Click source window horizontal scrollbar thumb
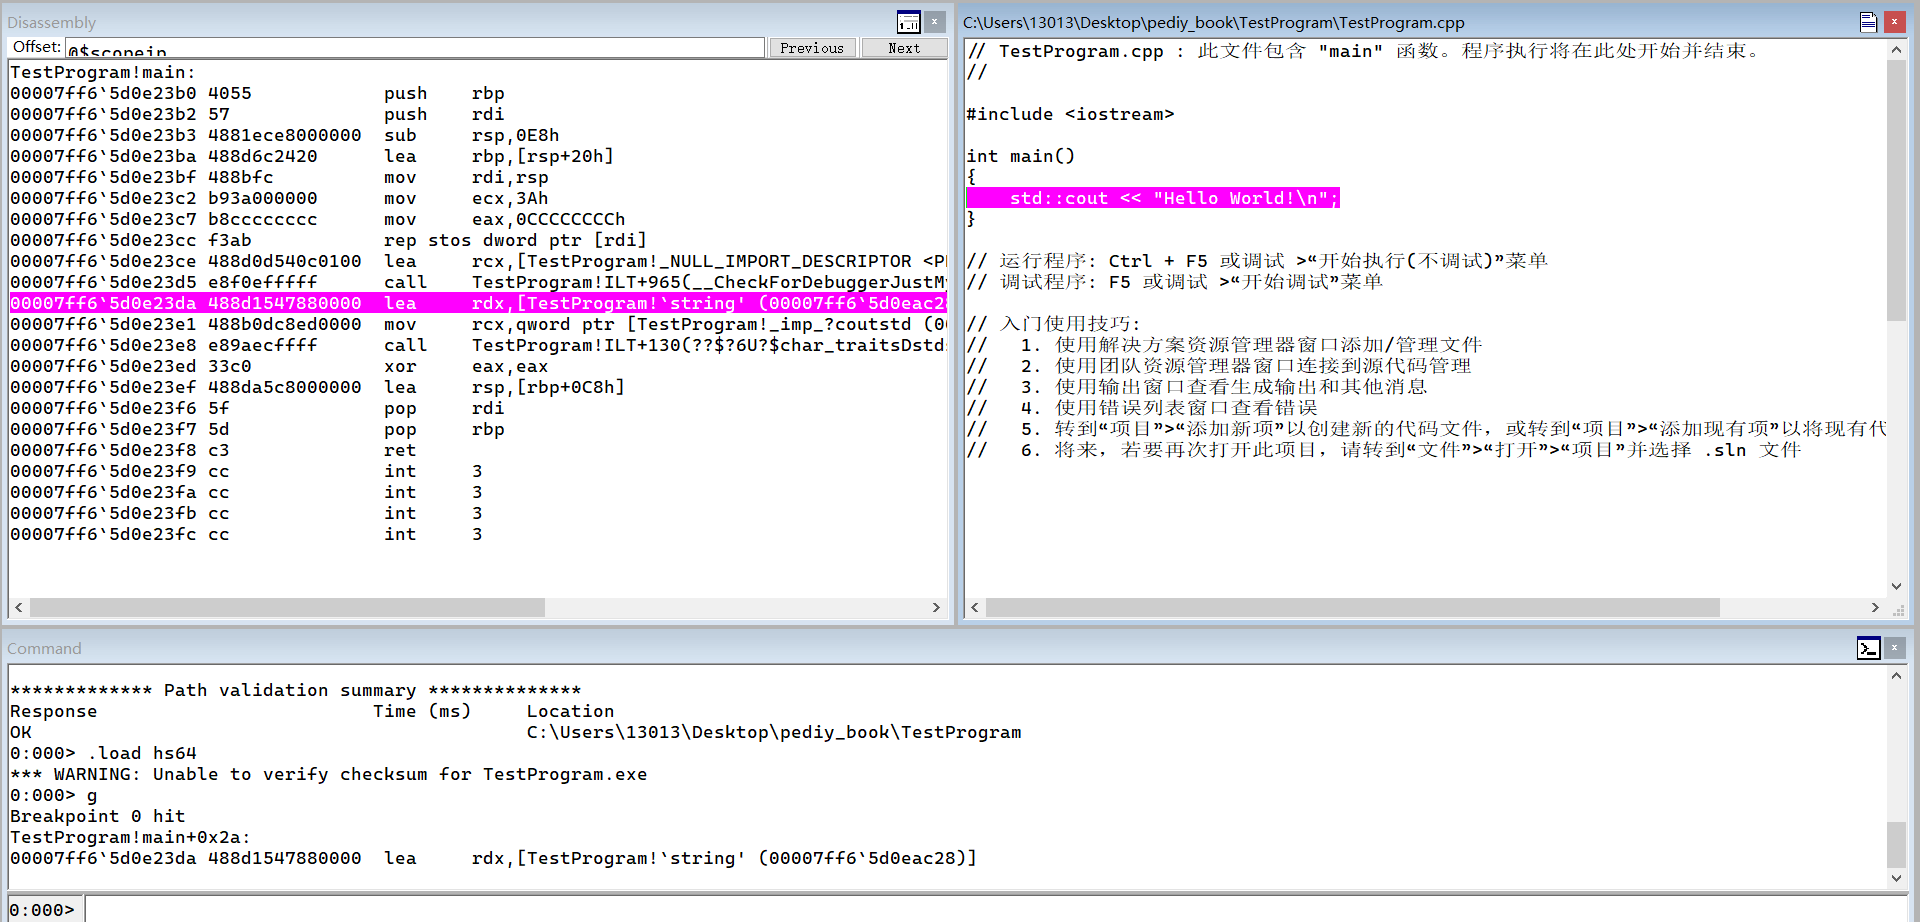Screen dimensions: 1920x922 click(1353, 607)
